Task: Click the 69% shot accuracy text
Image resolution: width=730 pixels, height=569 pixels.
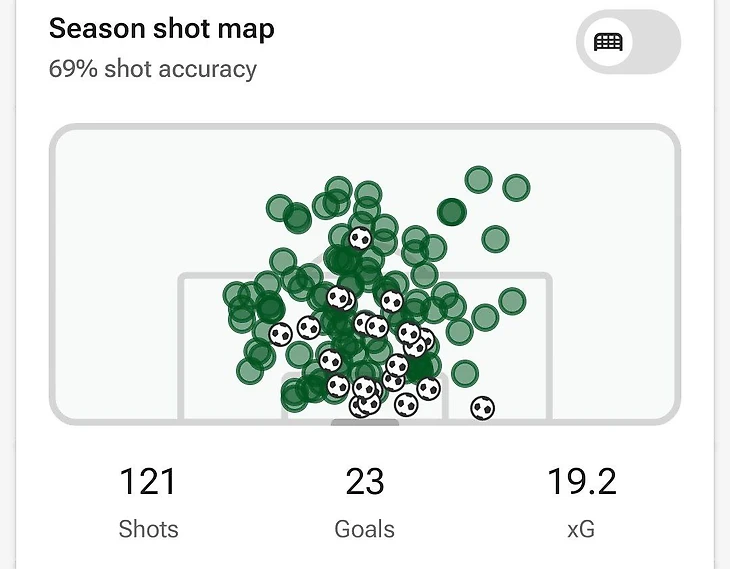Action: 153,69
